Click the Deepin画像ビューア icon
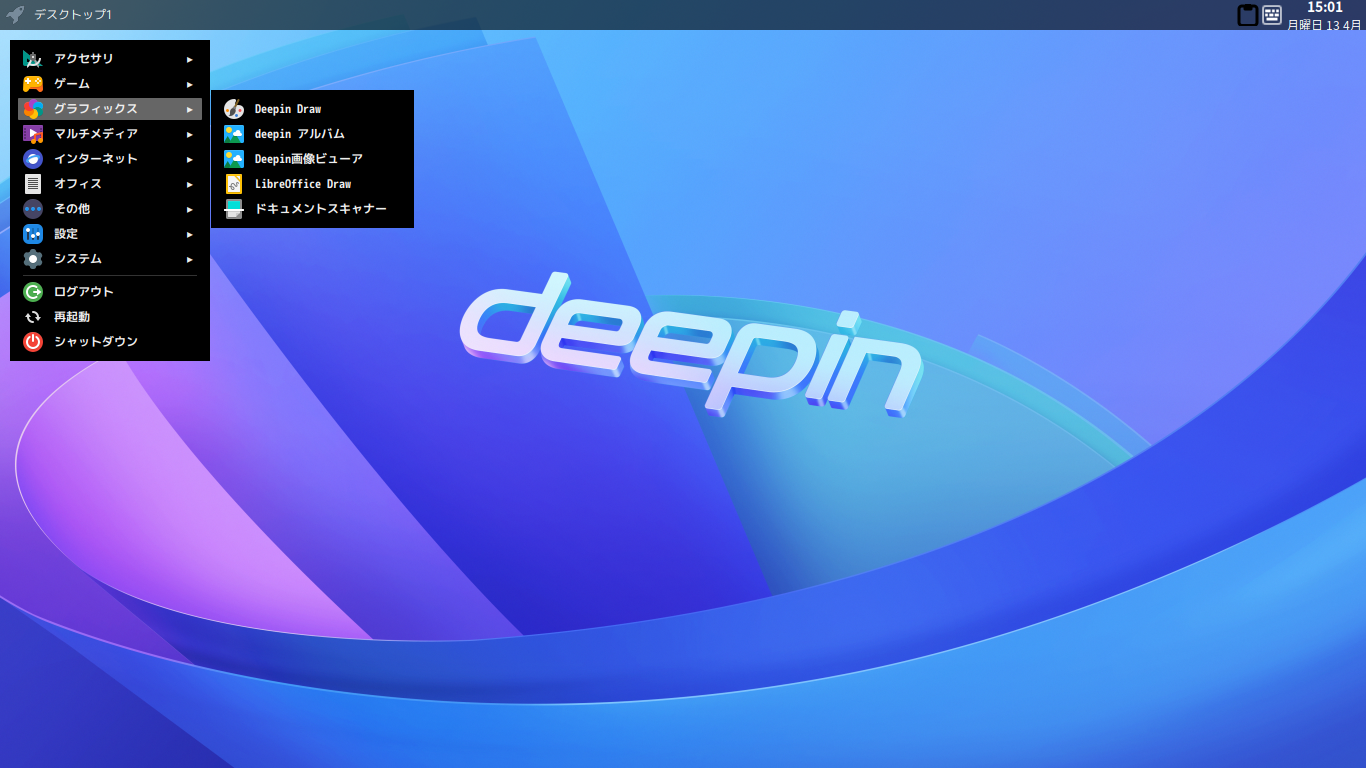The height and width of the screenshot is (768, 1366). pyautogui.click(x=234, y=159)
